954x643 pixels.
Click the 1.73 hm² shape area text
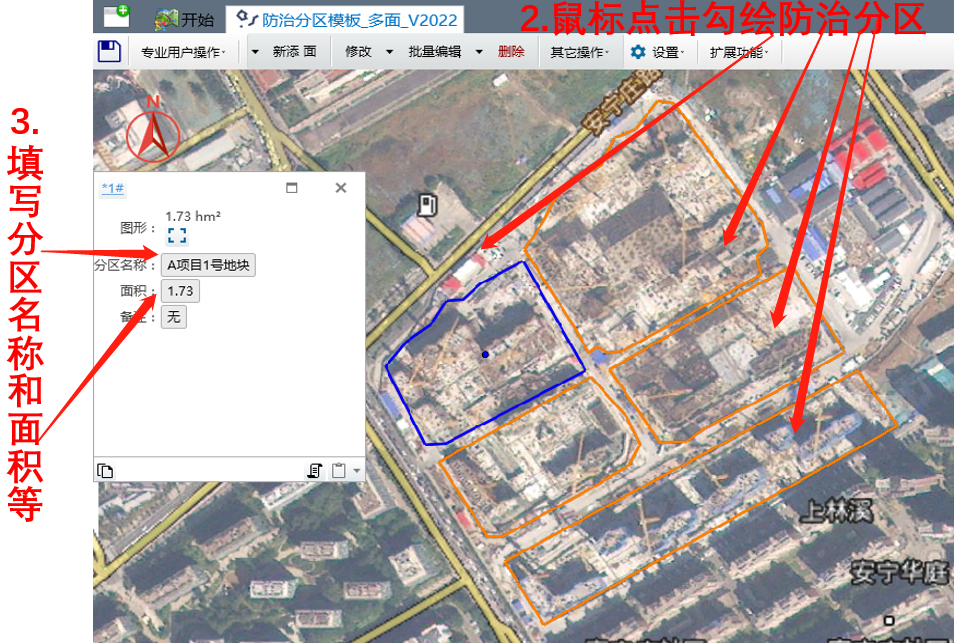pyautogui.click(x=193, y=216)
